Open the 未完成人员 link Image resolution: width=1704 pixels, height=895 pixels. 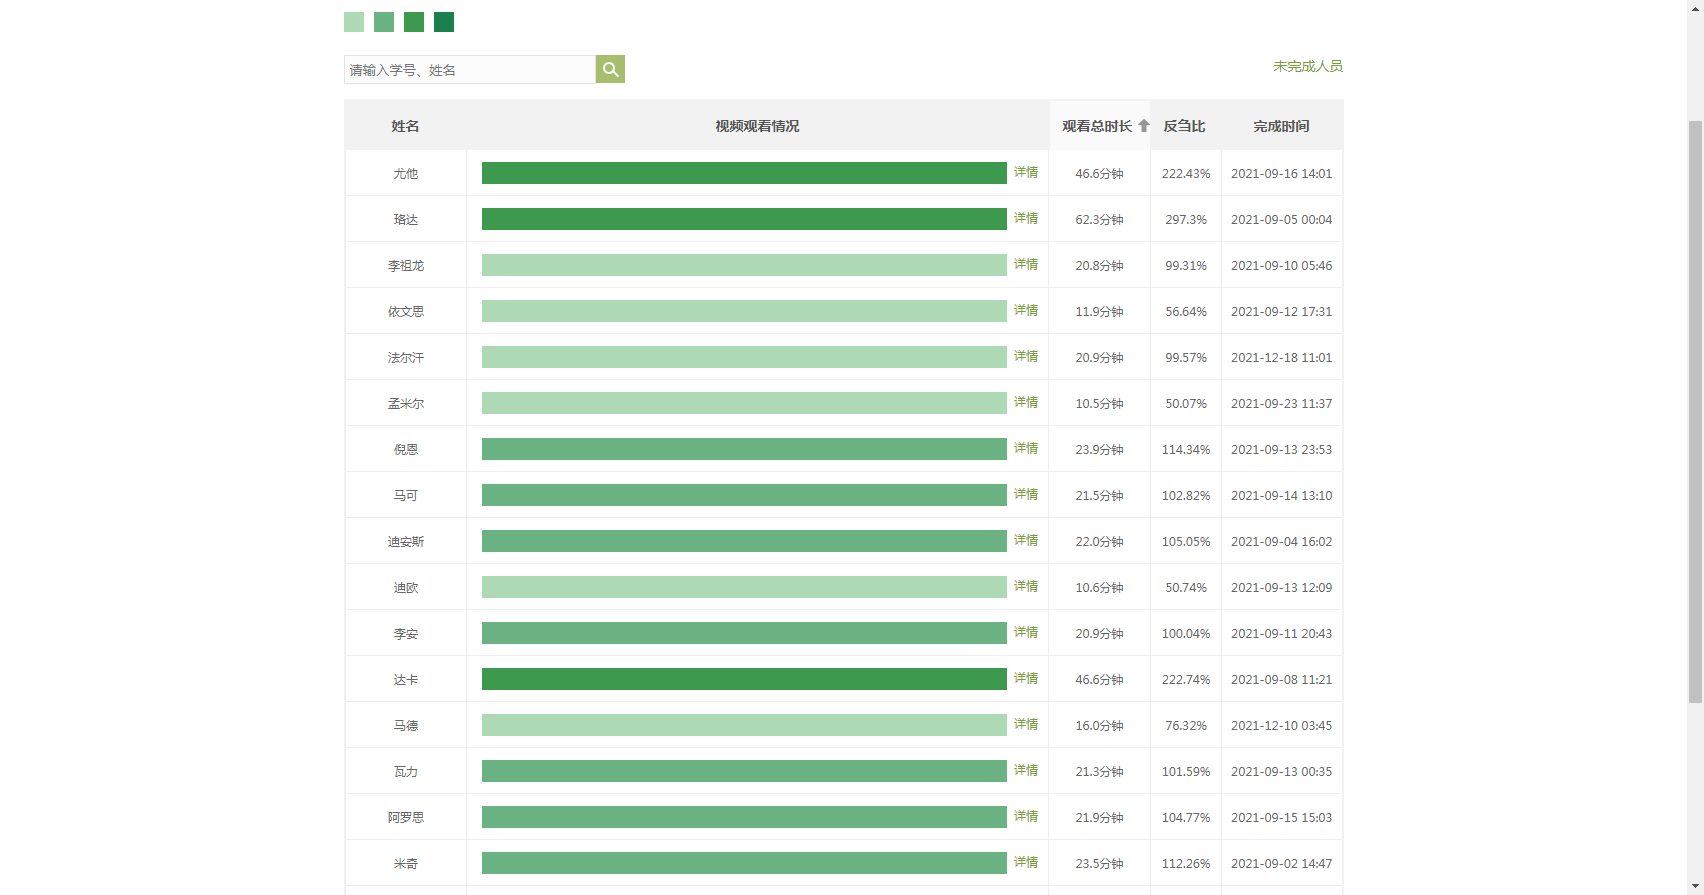point(1307,66)
